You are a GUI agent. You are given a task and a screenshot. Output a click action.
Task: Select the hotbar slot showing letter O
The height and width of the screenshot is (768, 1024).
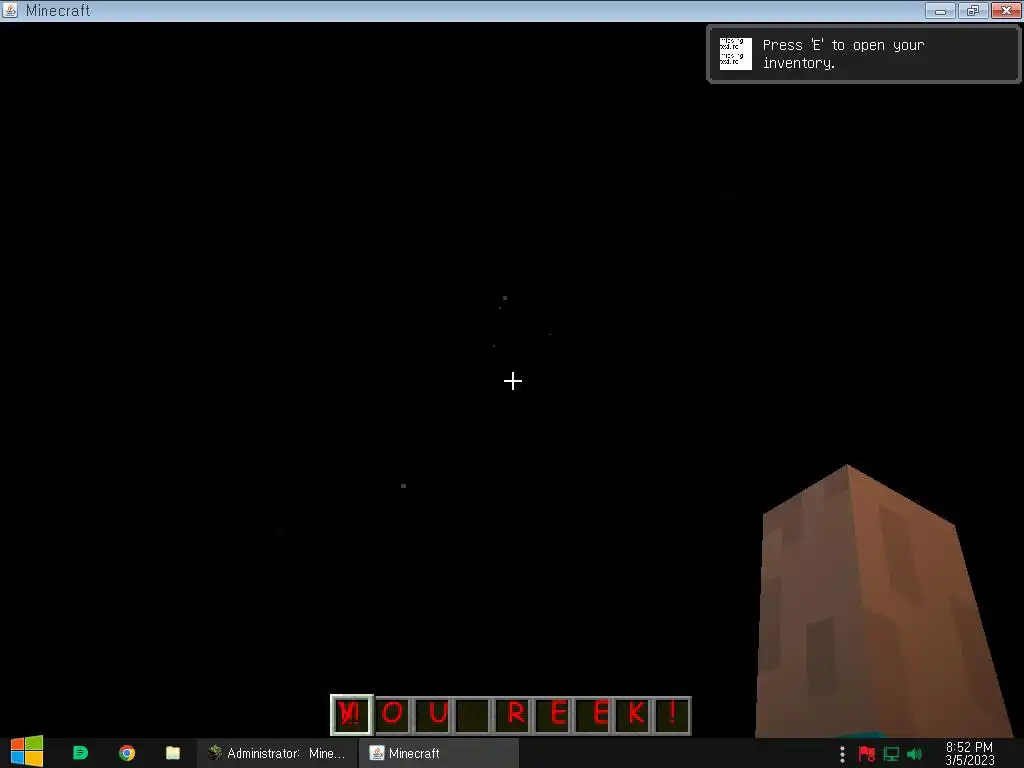click(x=393, y=714)
